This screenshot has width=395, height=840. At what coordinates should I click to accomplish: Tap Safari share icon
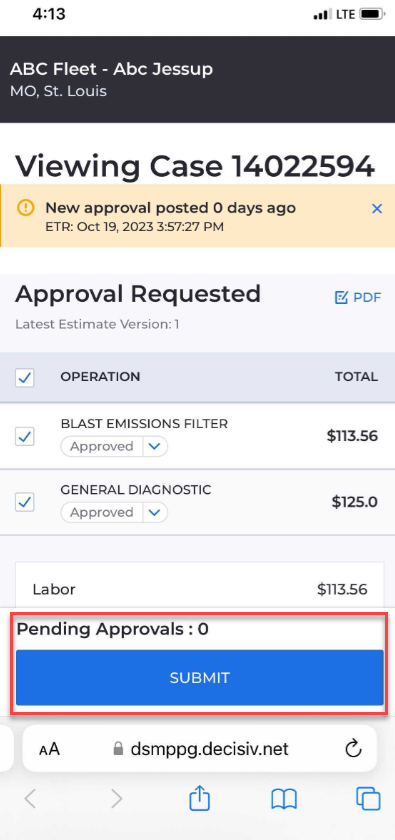point(199,800)
